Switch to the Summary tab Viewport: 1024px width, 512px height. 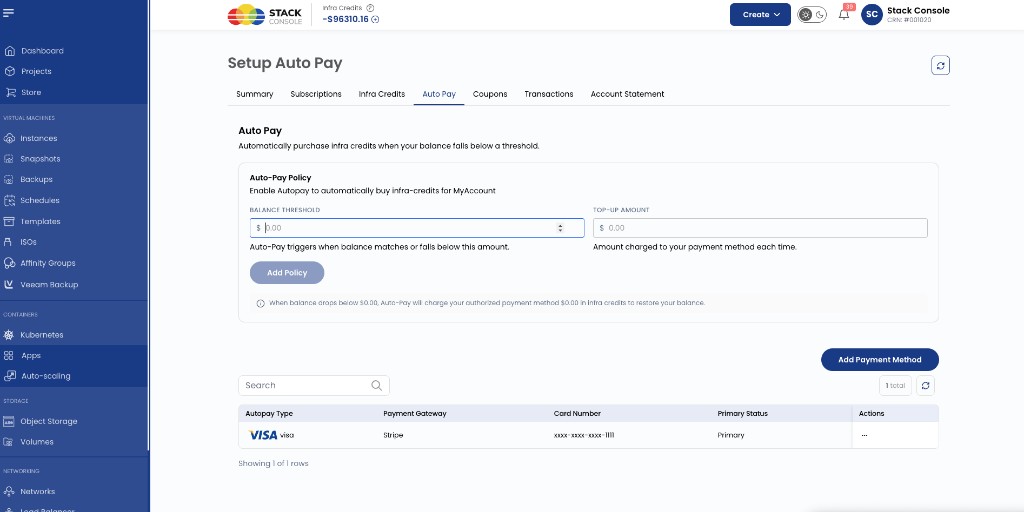[x=255, y=94]
